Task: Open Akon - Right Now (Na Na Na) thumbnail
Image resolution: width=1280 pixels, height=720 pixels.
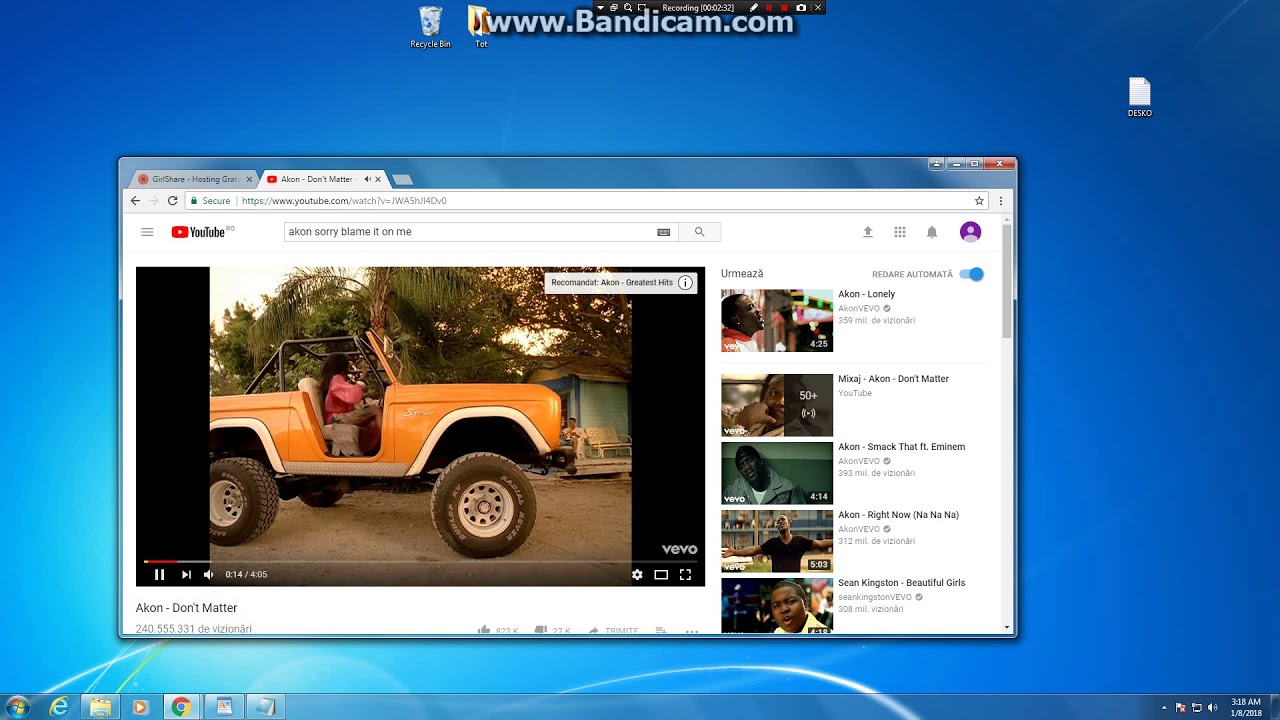Action: [x=777, y=541]
